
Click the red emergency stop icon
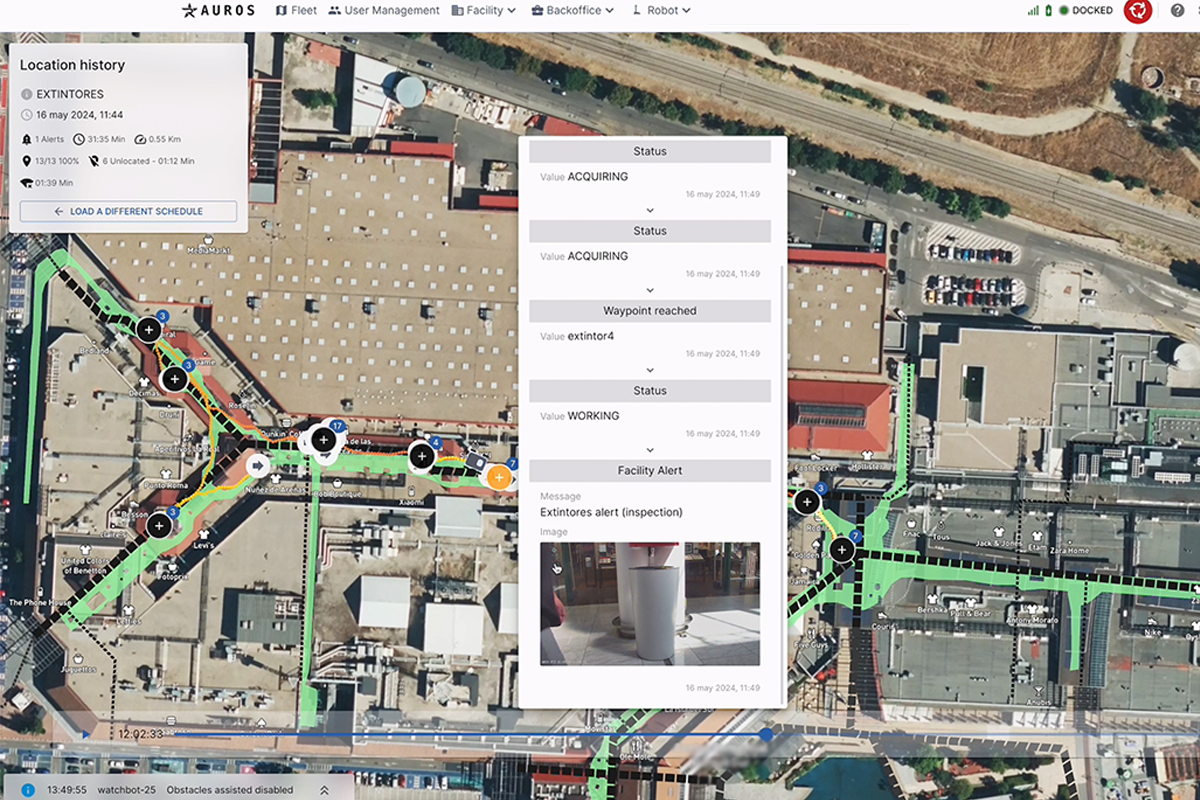pos(1137,11)
